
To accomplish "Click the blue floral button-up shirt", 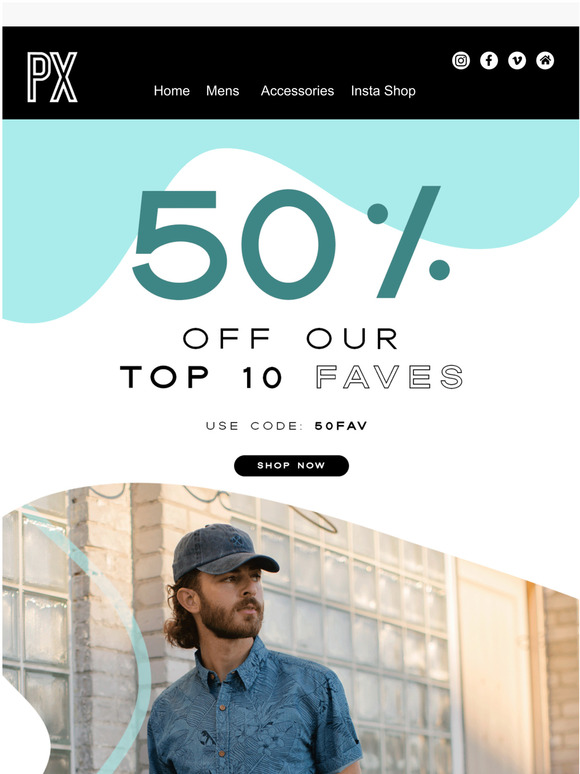I will (x=254, y=711).
